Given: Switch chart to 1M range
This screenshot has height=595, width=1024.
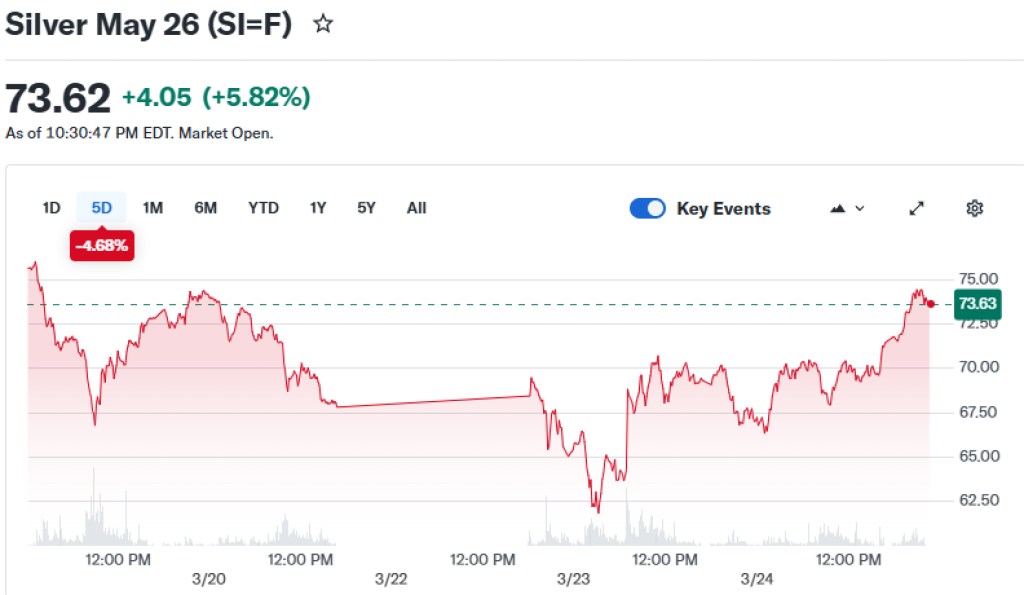Looking at the screenshot, I should click(x=153, y=208).
